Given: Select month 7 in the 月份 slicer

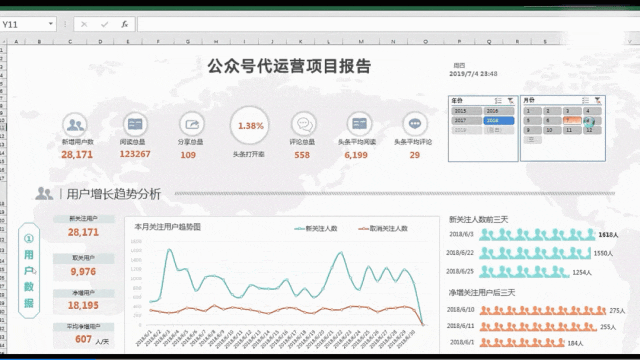Looking at the screenshot, I should [572, 120].
